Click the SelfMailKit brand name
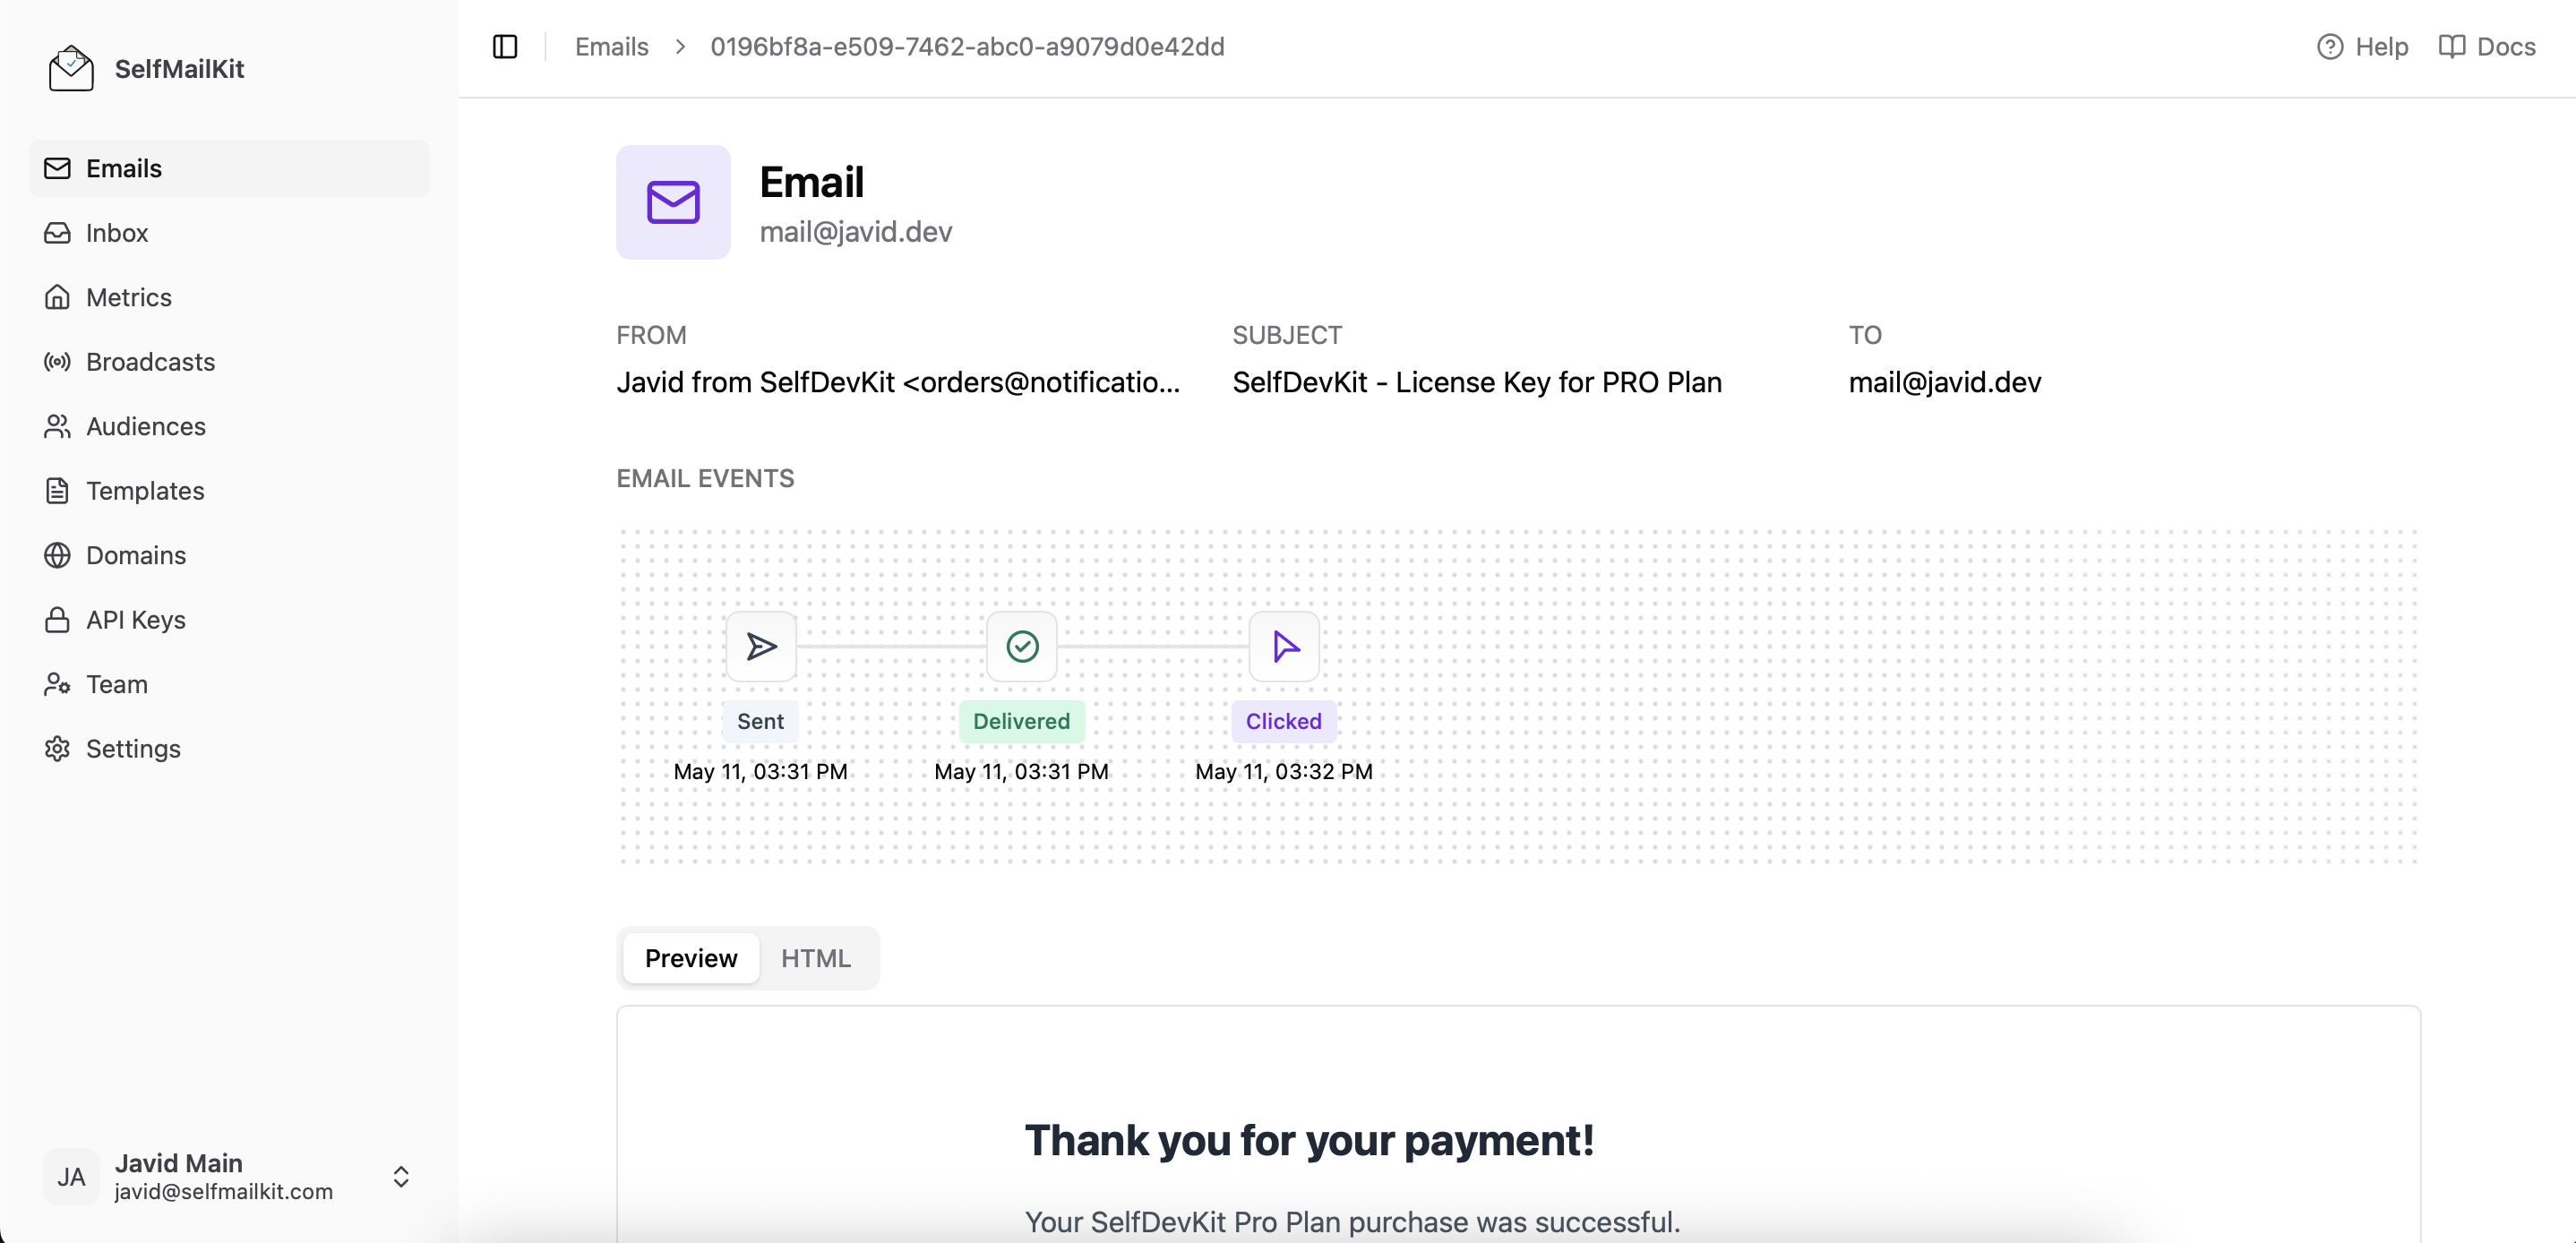Viewport: 2576px width, 1243px height. click(x=180, y=68)
